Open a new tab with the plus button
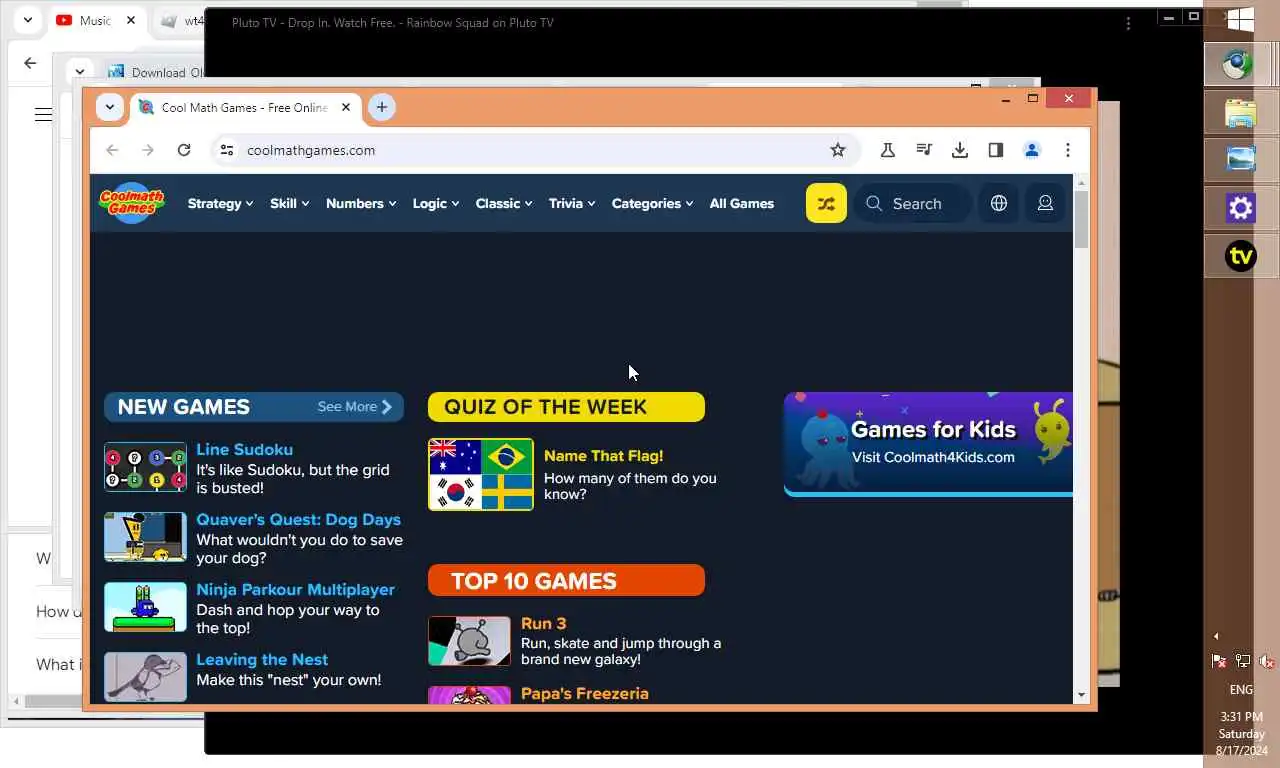Viewport: 1280px width, 768px height. (x=381, y=107)
